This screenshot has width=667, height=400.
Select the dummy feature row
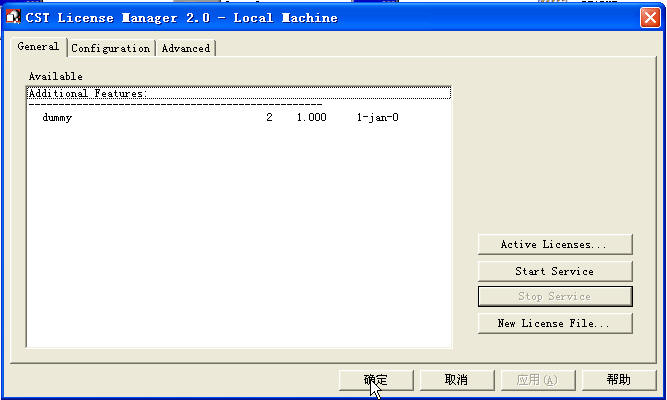239,117
